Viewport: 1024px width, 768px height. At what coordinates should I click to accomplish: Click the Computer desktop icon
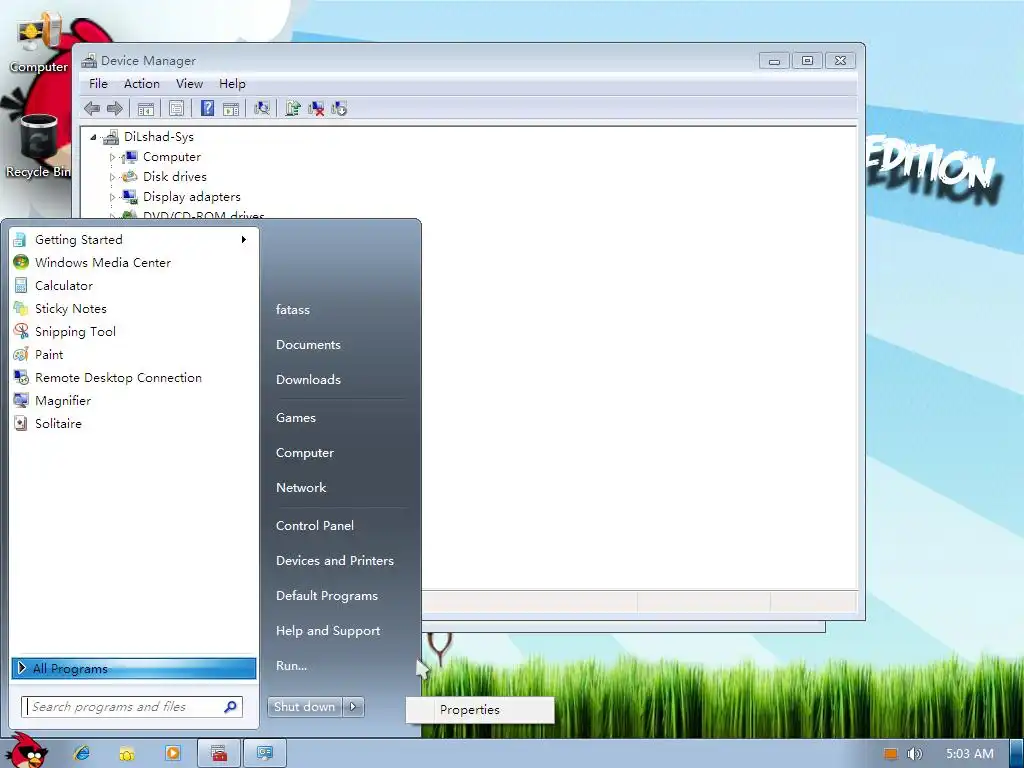pos(39,43)
